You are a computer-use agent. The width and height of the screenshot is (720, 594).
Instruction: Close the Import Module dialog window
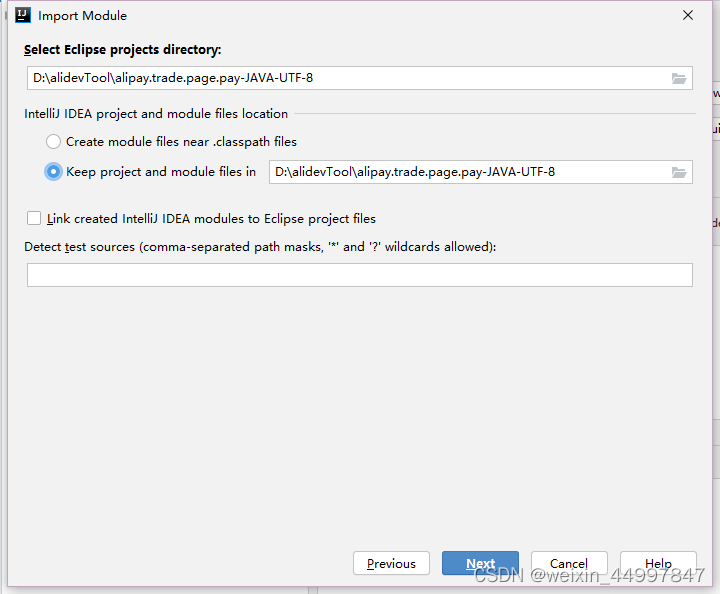688,15
